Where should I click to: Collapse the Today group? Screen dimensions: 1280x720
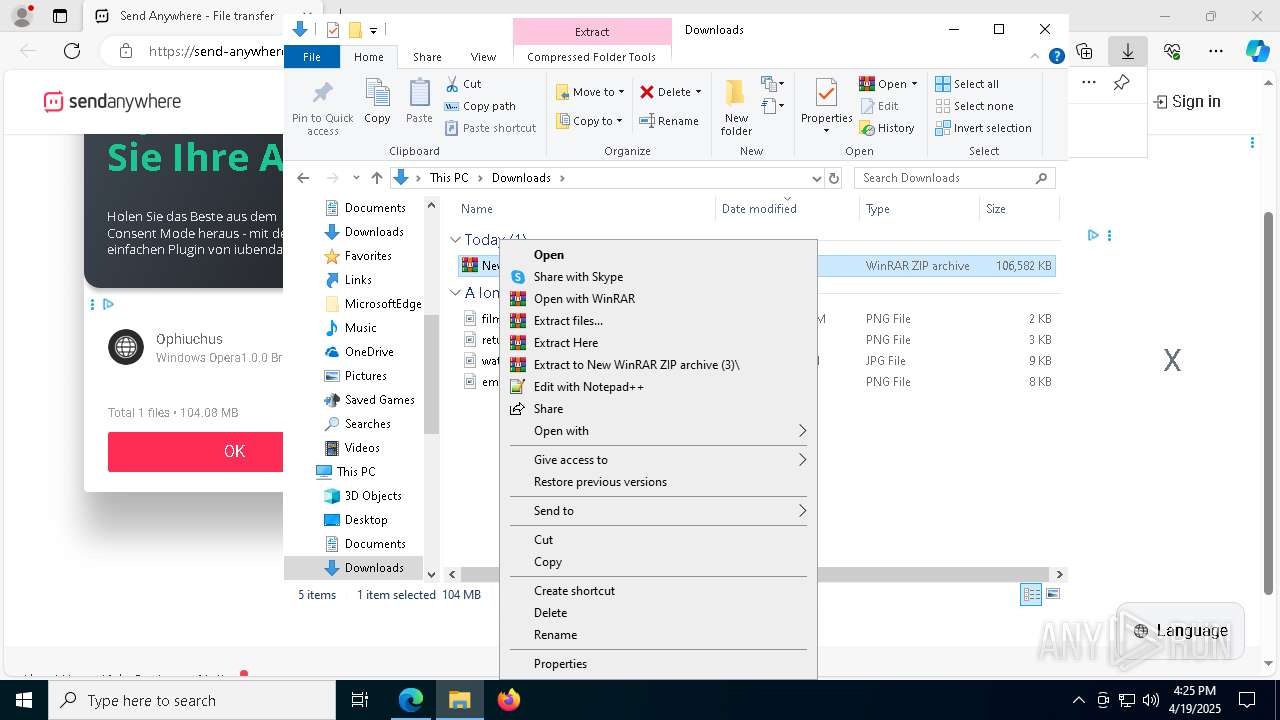coord(455,240)
